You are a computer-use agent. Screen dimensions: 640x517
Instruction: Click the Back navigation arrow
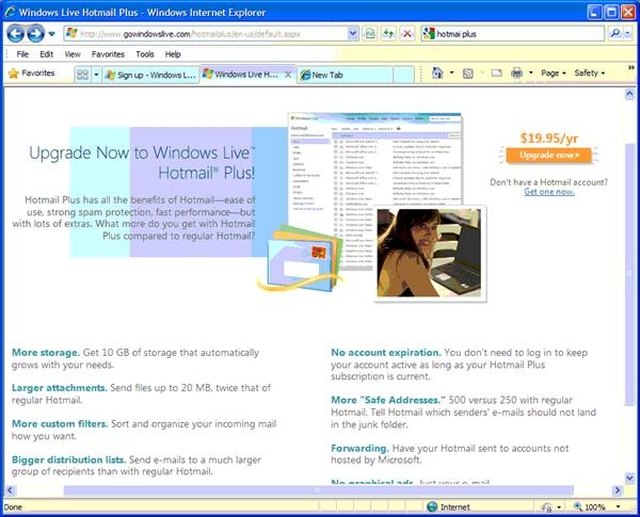coord(16,33)
